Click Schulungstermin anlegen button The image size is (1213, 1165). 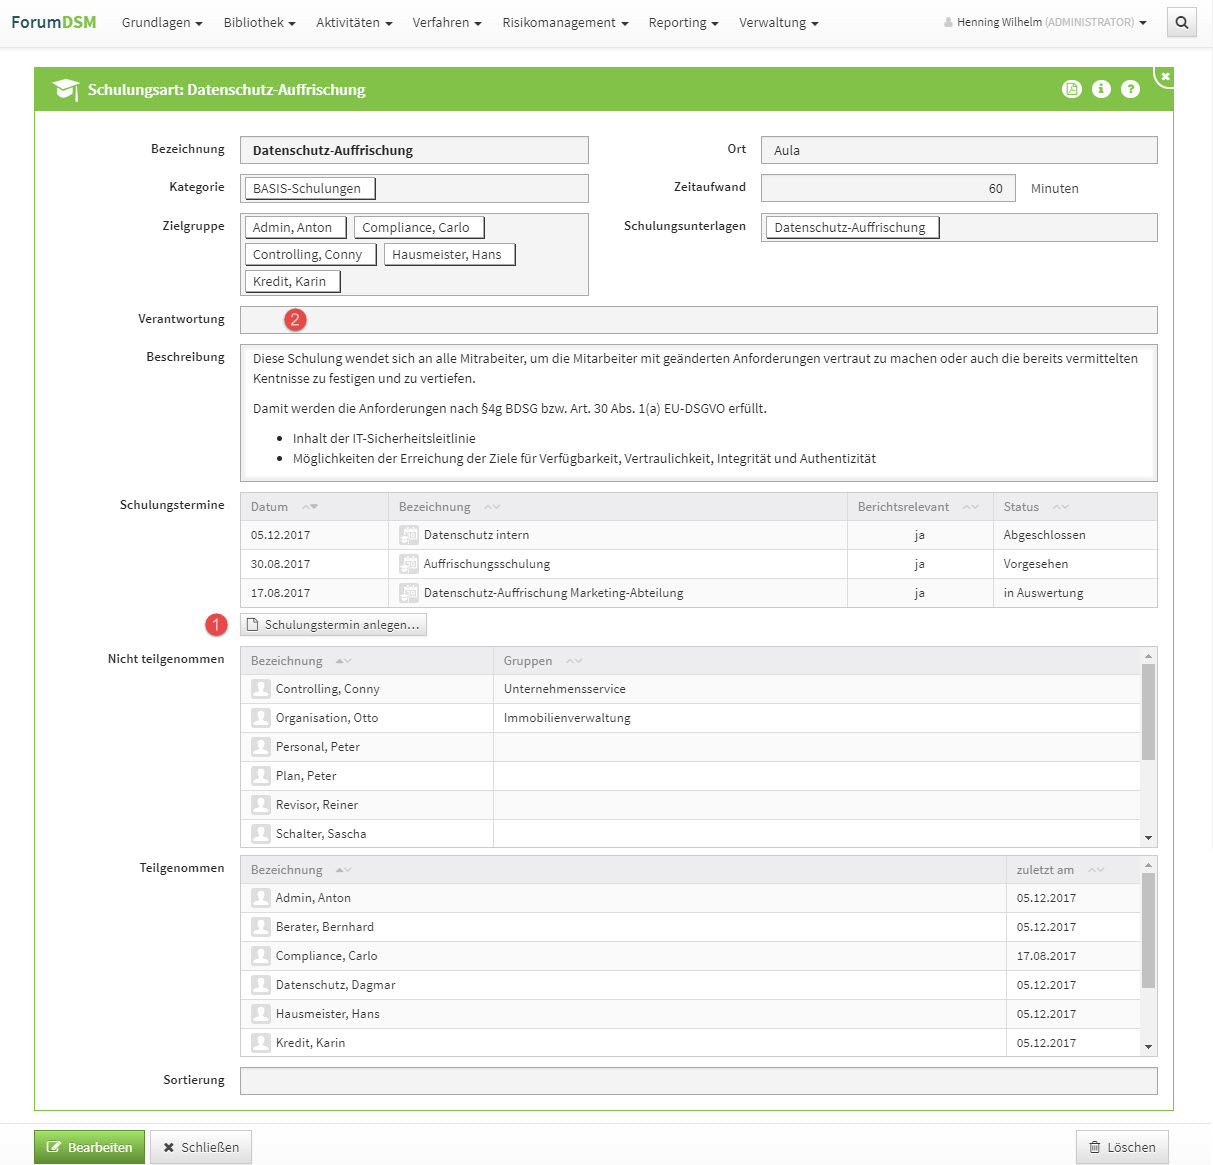point(333,625)
